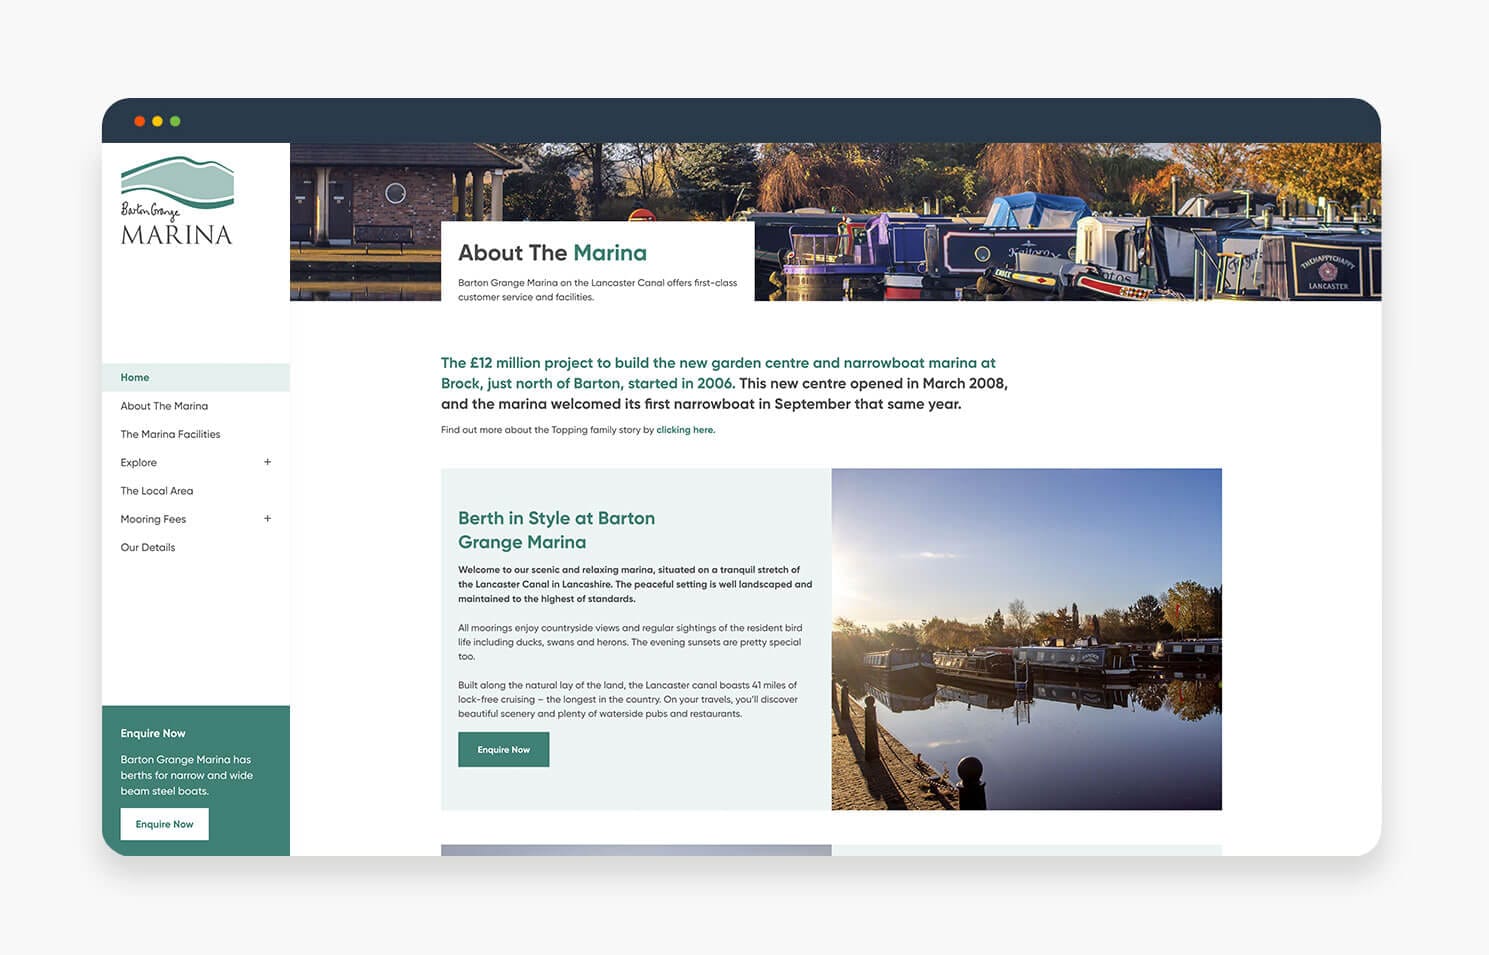The height and width of the screenshot is (955, 1489).
Task: Click the red close dot in window bar
Action: (139, 121)
